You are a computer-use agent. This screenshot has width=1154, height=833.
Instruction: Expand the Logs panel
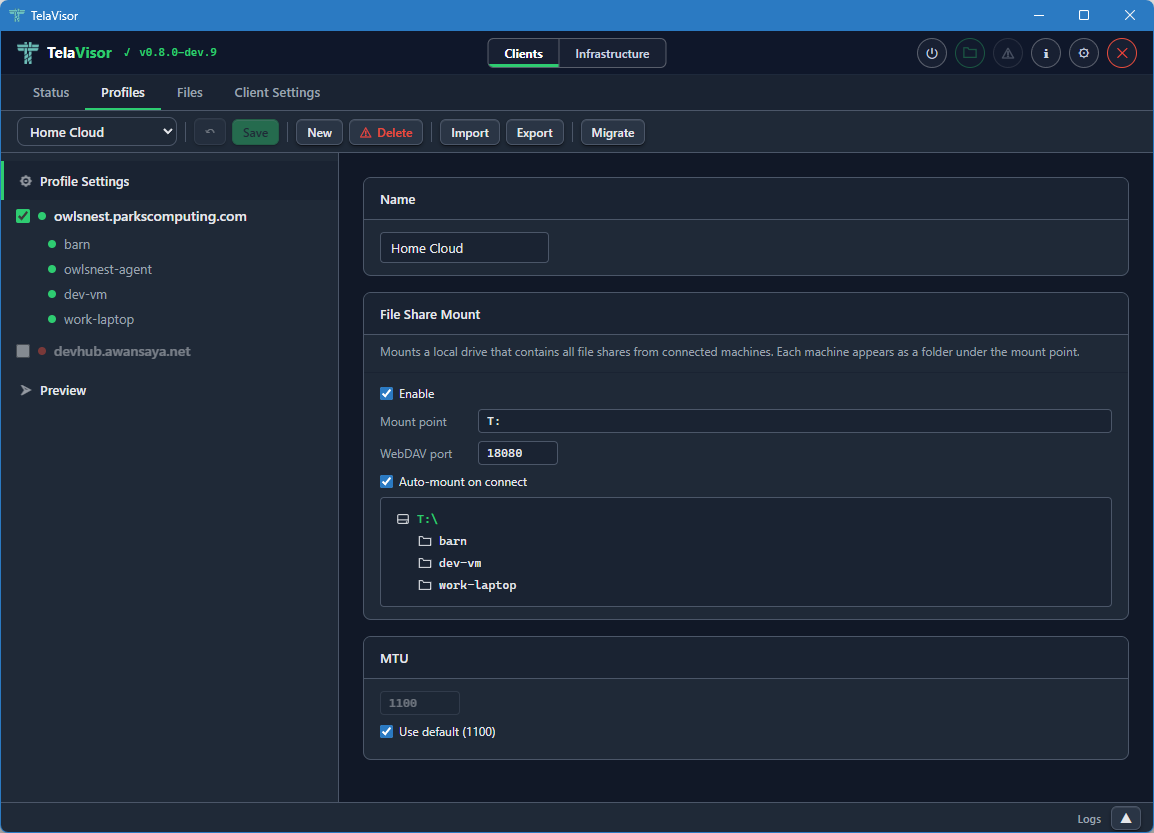pyautogui.click(x=1126, y=818)
